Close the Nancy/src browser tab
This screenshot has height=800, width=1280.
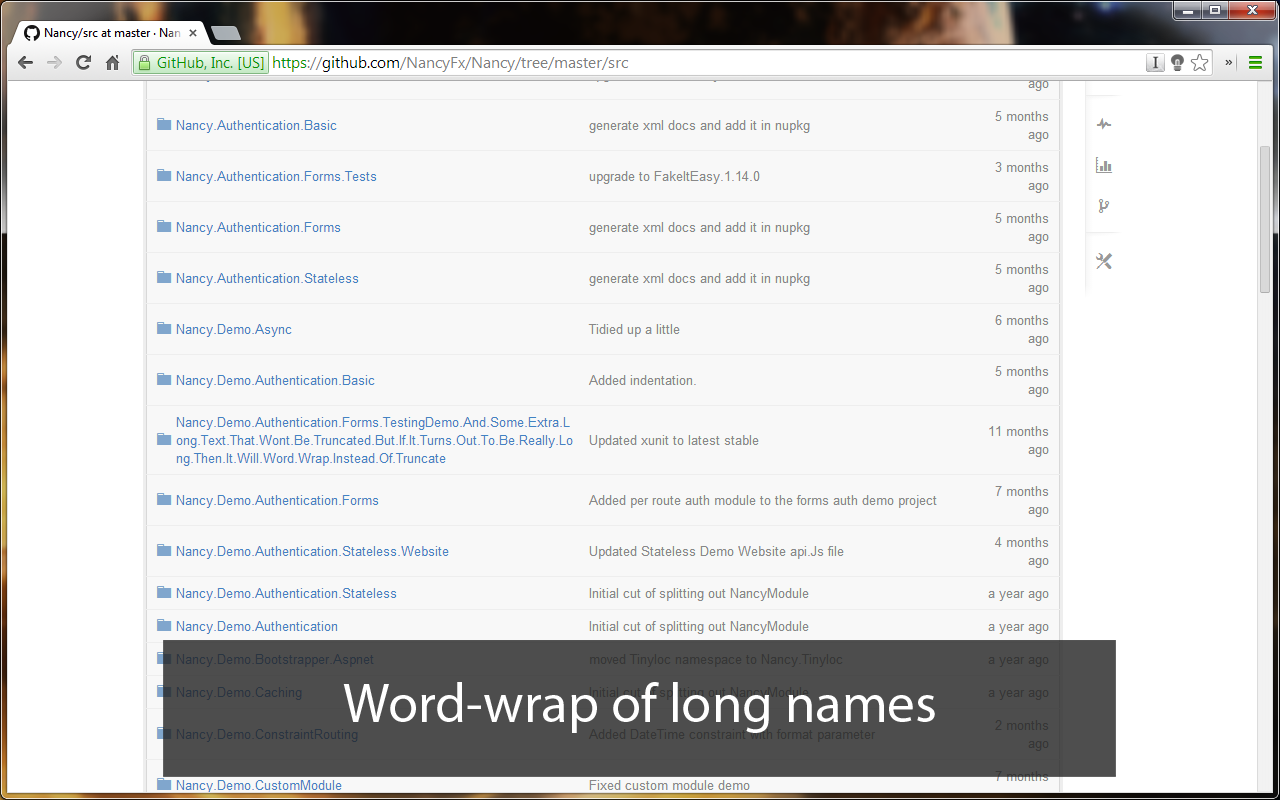pyautogui.click(x=193, y=33)
